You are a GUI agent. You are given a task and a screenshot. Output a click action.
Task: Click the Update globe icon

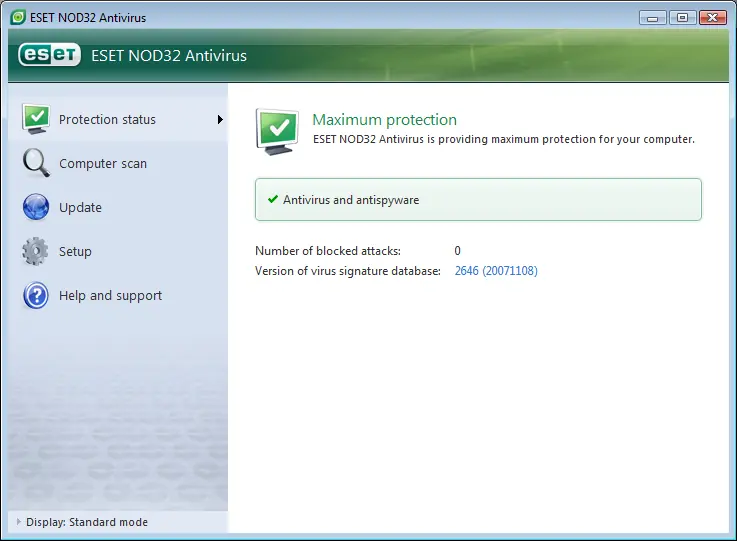(36, 207)
